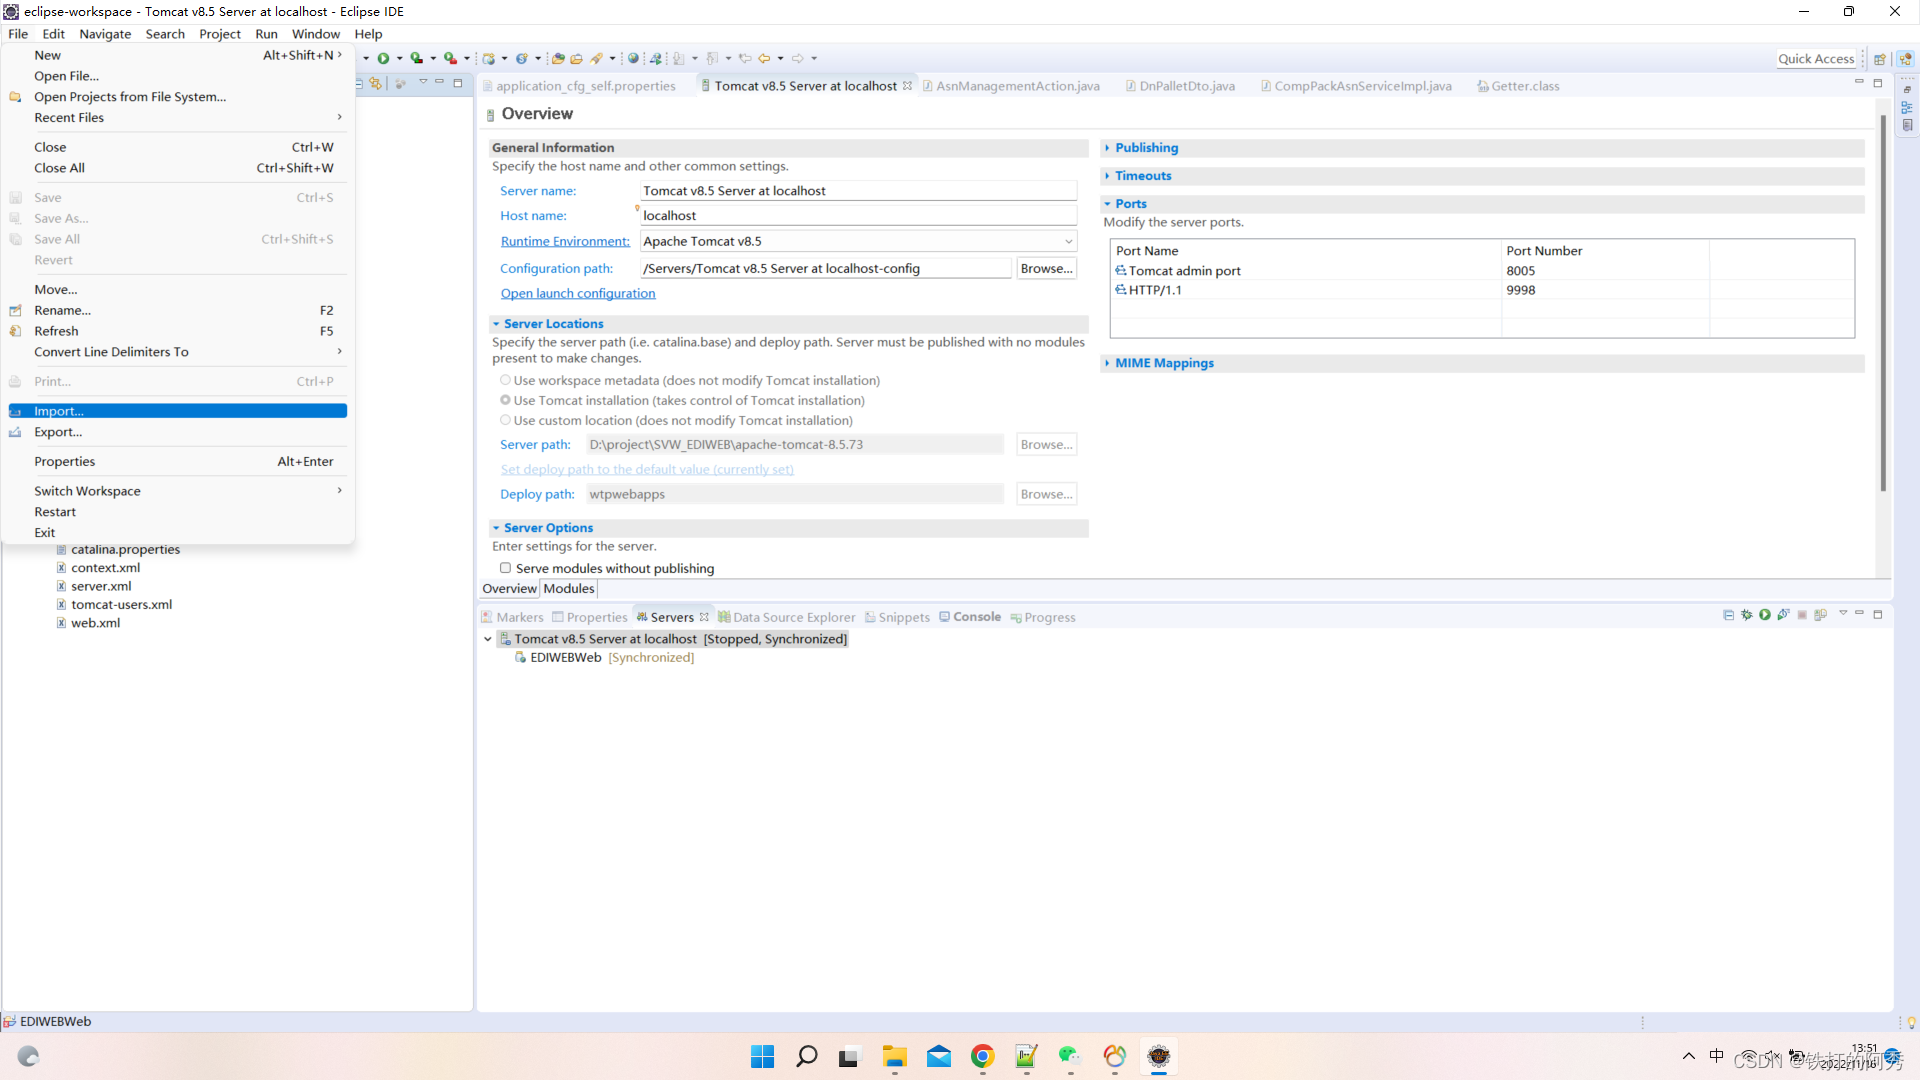Image resolution: width=1920 pixels, height=1080 pixels.
Task: Expand the Timeouts section
Action: [1142, 175]
